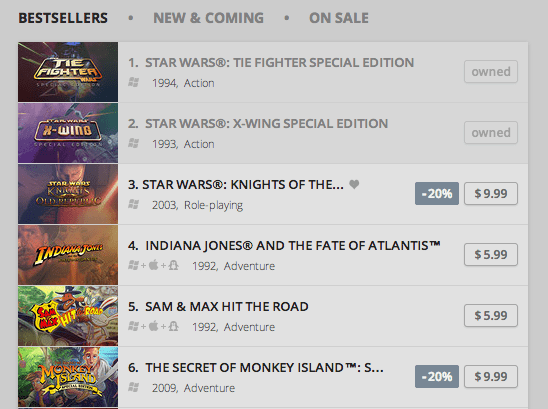Click the Windows icon under TIE Fighter
548x409 pixels.
point(134,82)
